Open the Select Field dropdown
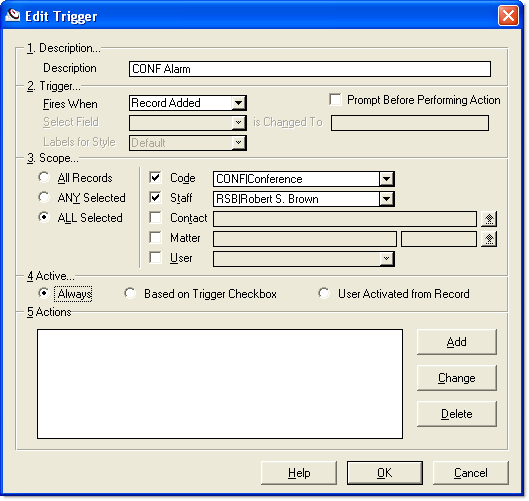The height and width of the screenshot is (501, 529). 239,123
